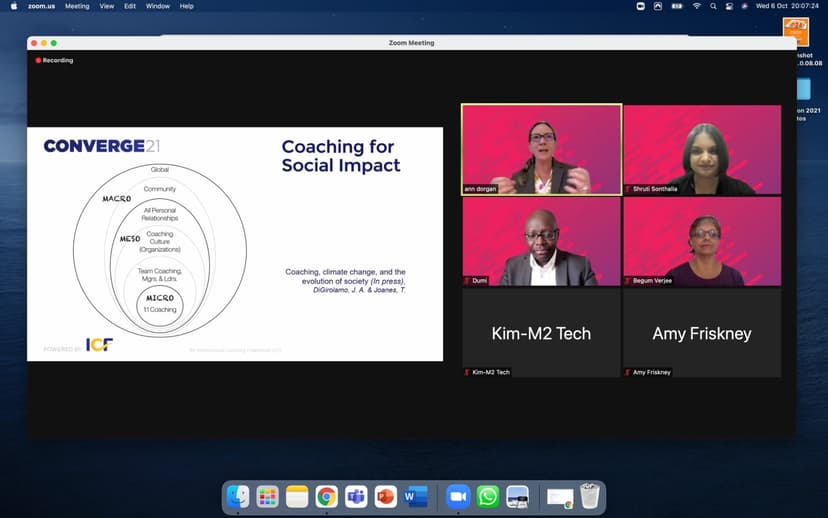
Task: Click the screen recording menu bar icon
Action: tap(641, 6)
